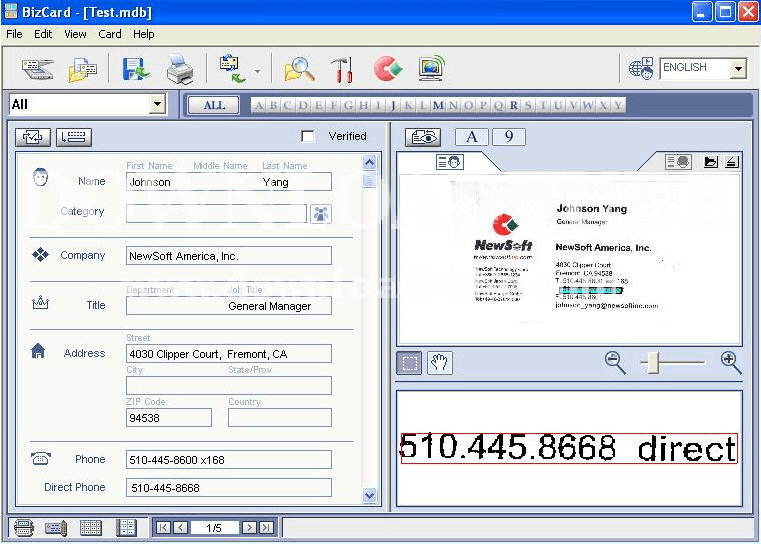Click the Company field NewSoft America, Inc.
Screen dimensions: 761x544
[229, 256]
